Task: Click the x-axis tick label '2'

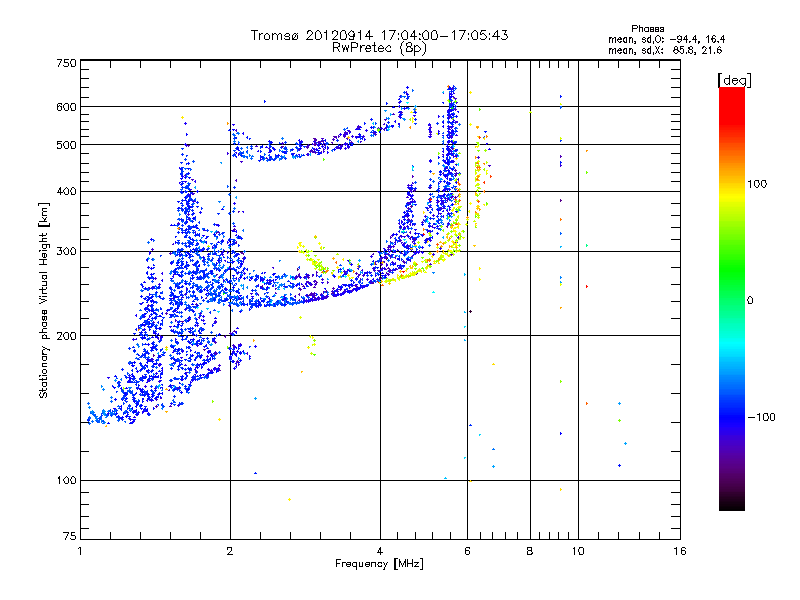Action: tap(230, 551)
